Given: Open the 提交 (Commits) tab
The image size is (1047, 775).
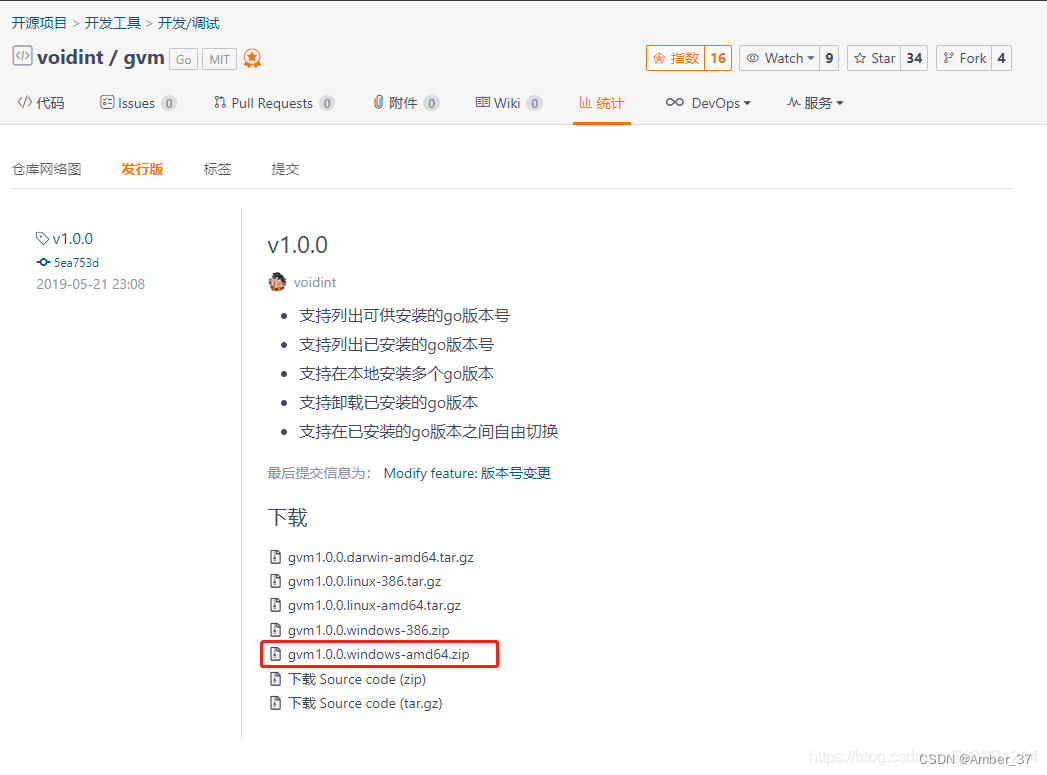Looking at the screenshot, I should (285, 168).
